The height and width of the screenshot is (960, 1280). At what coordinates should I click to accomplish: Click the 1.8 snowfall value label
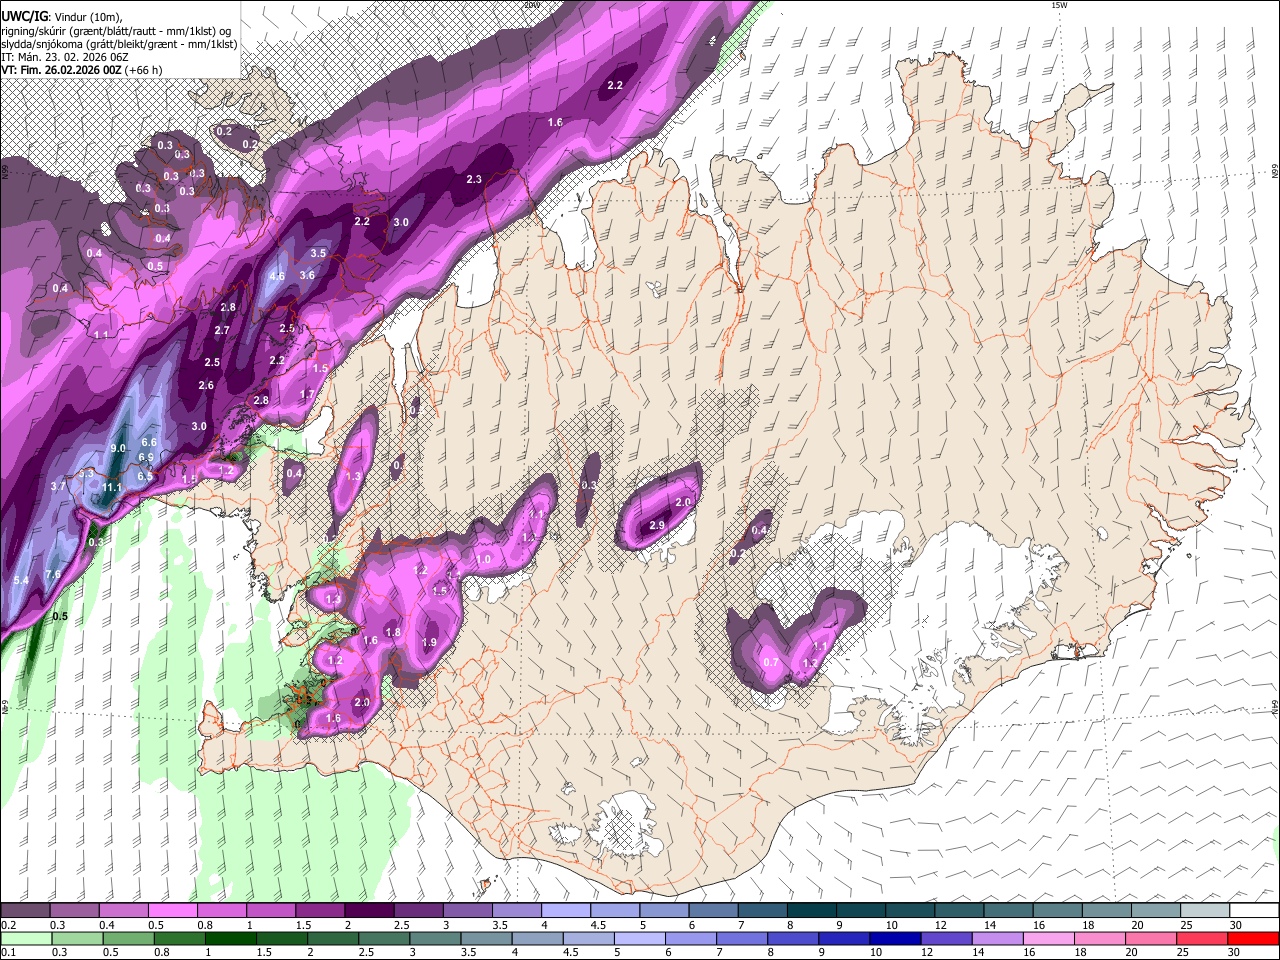393,632
